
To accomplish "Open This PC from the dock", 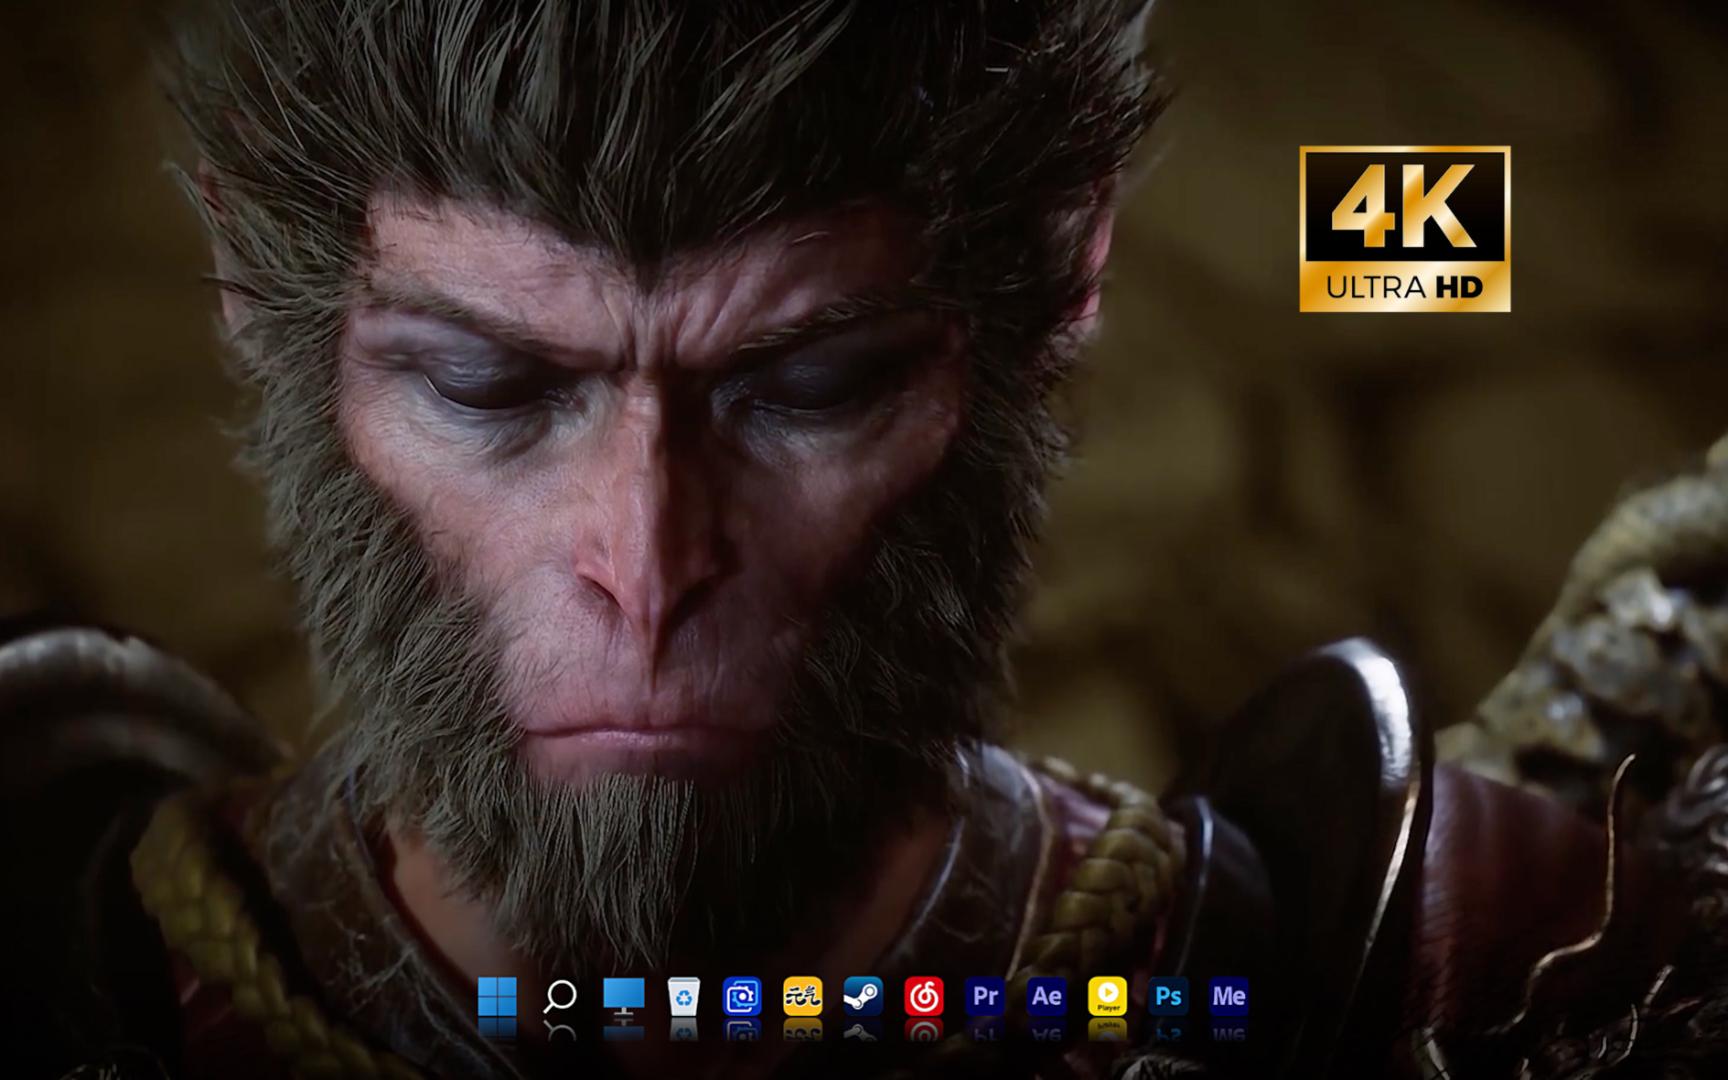I will pyautogui.click(x=623, y=996).
